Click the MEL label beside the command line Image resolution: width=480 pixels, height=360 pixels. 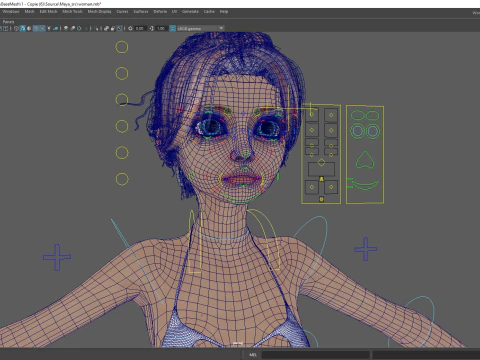coord(253,355)
